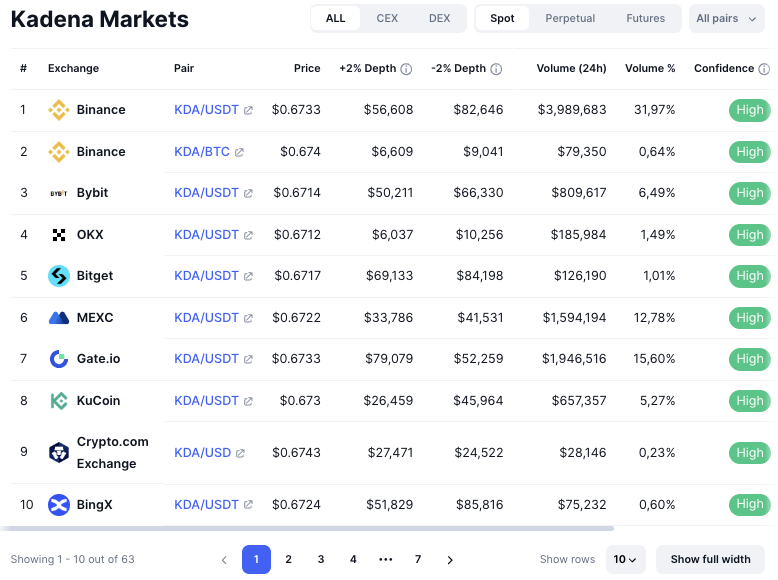Open the BingX KDA/USDT pair link
778x580 pixels.
tap(206, 505)
